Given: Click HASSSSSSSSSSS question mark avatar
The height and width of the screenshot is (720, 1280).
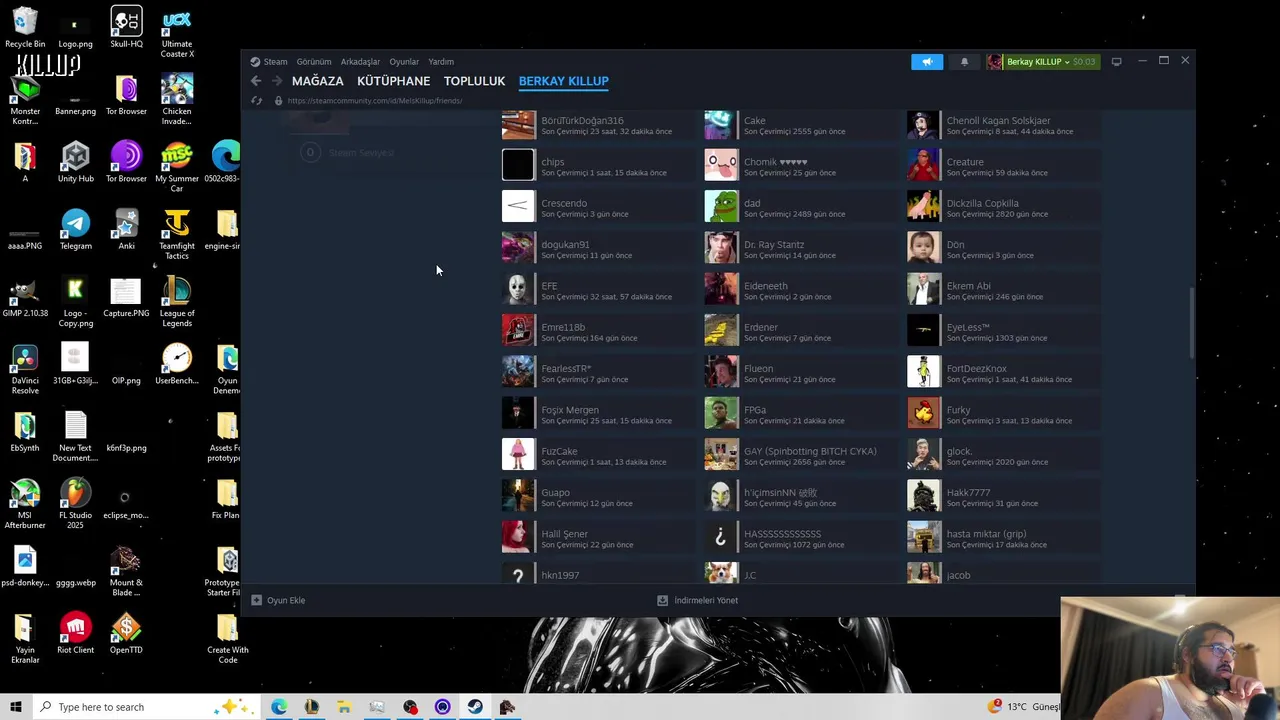Looking at the screenshot, I should [x=721, y=537].
